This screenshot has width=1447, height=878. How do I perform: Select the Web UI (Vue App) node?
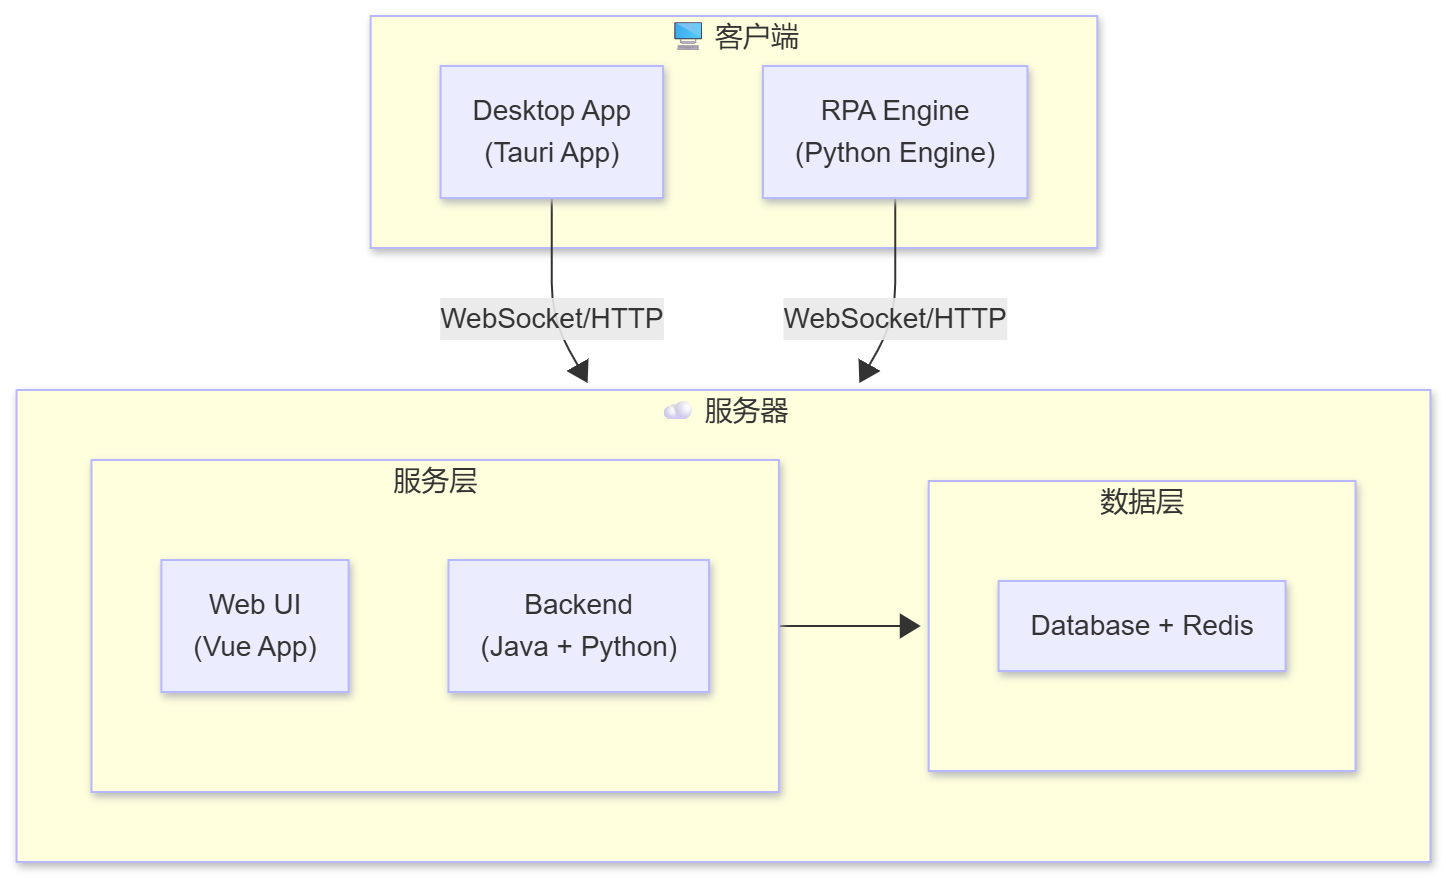(x=255, y=626)
